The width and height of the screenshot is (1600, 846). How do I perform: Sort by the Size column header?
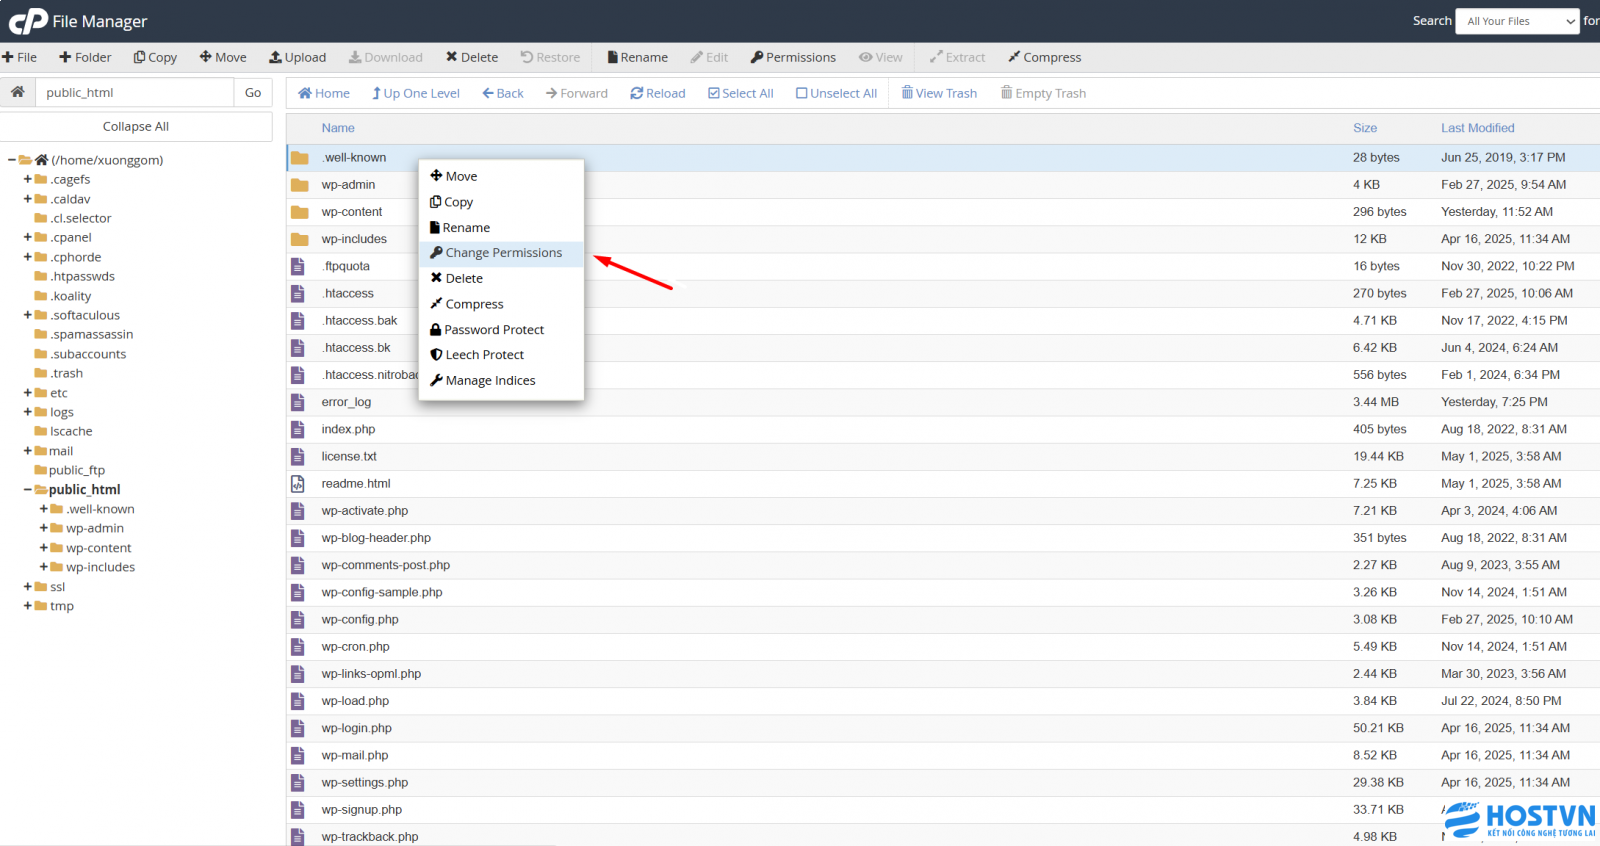(1365, 128)
